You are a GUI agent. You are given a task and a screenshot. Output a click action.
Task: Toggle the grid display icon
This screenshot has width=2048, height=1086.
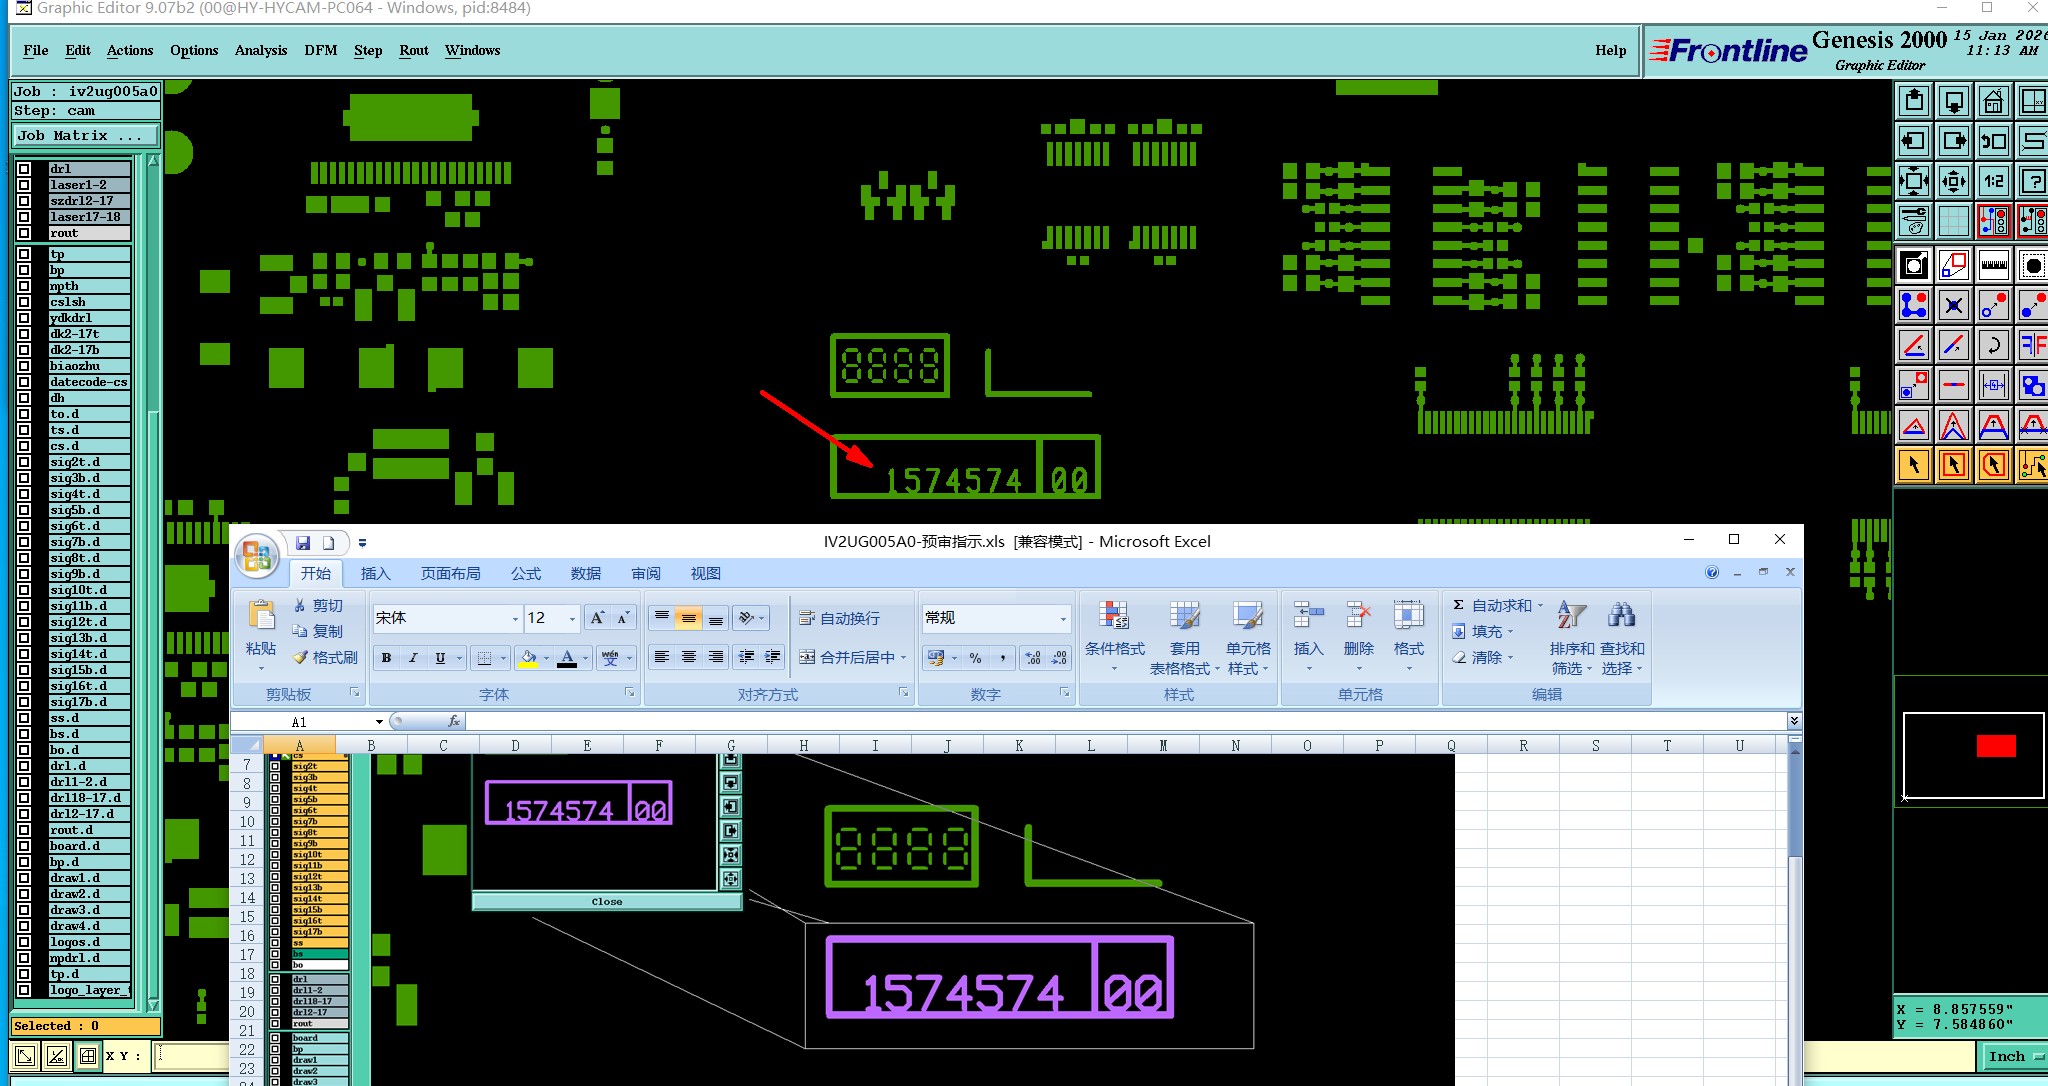point(1953,221)
